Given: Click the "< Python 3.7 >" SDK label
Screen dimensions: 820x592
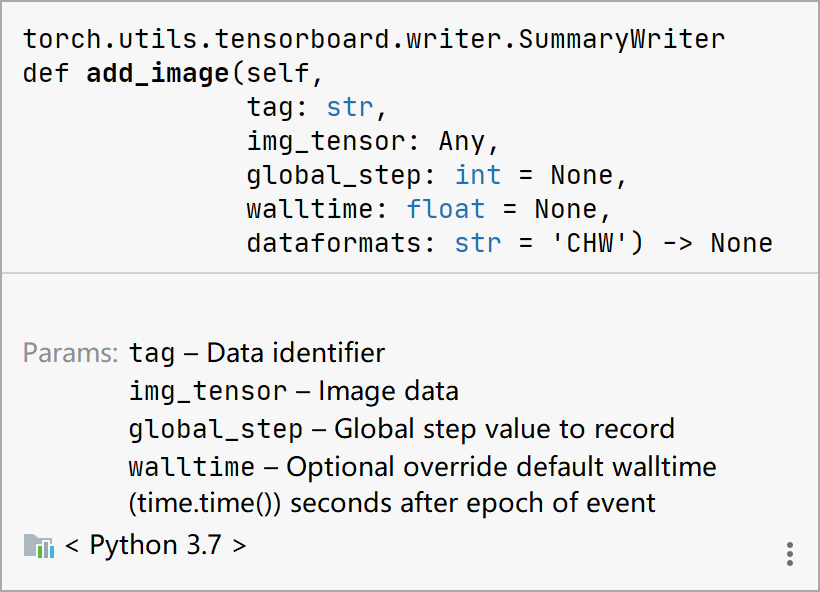Looking at the screenshot, I should pyautogui.click(x=155, y=546).
